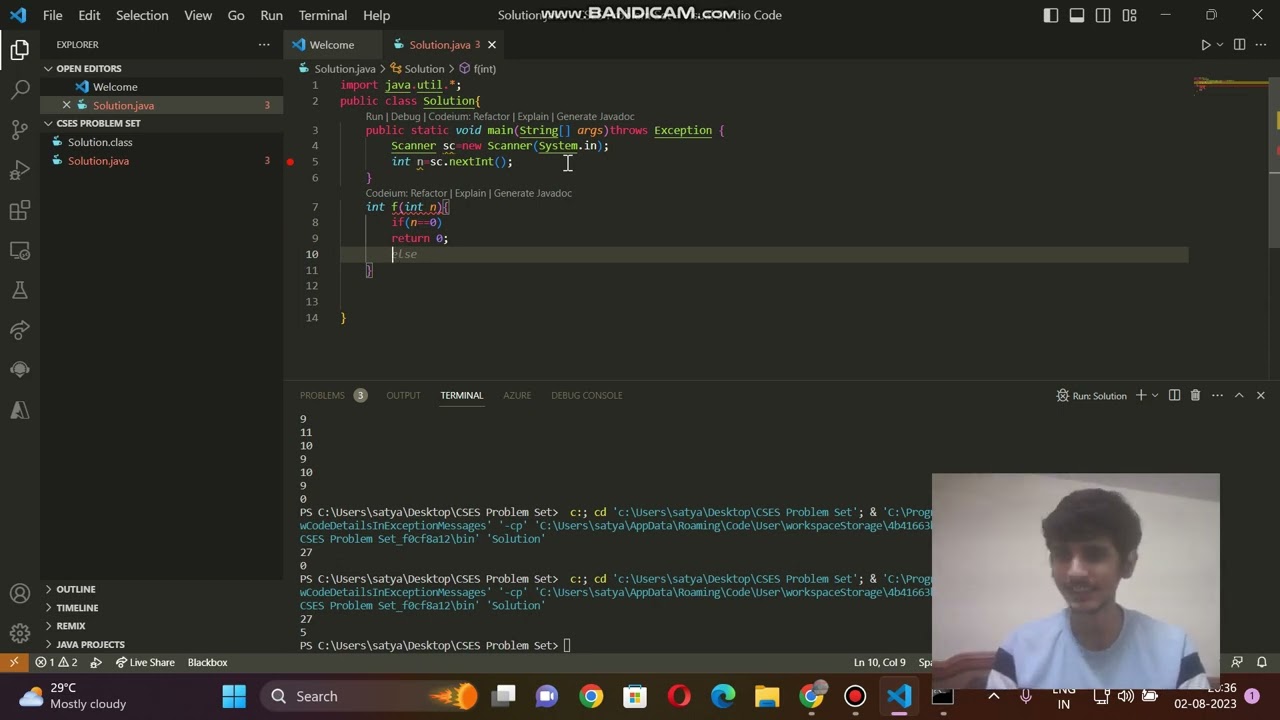Viewport: 1280px width, 720px height.
Task: Toggle Primary Side Bar visibility
Action: click(x=1051, y=15)
